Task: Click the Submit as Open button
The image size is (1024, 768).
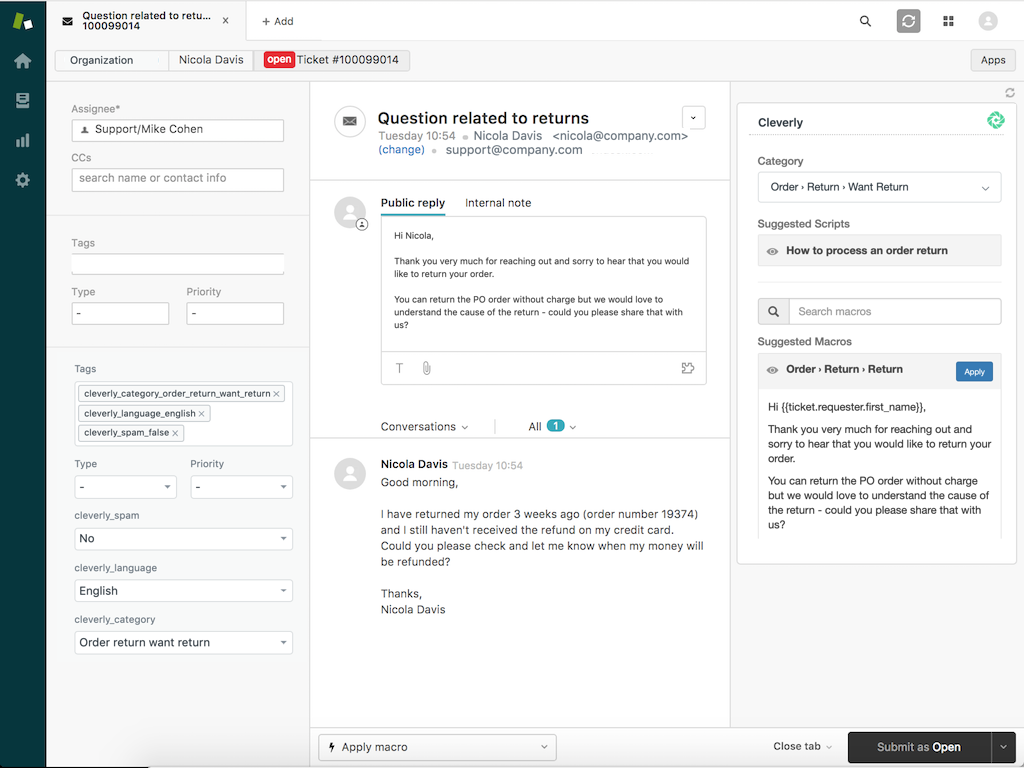Action: click(x=918, y=747)
